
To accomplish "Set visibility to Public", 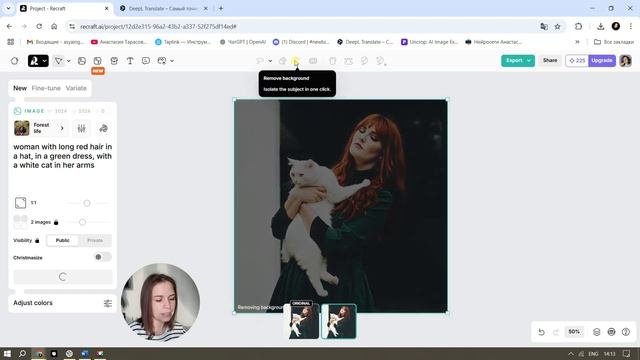I will 62,240.
